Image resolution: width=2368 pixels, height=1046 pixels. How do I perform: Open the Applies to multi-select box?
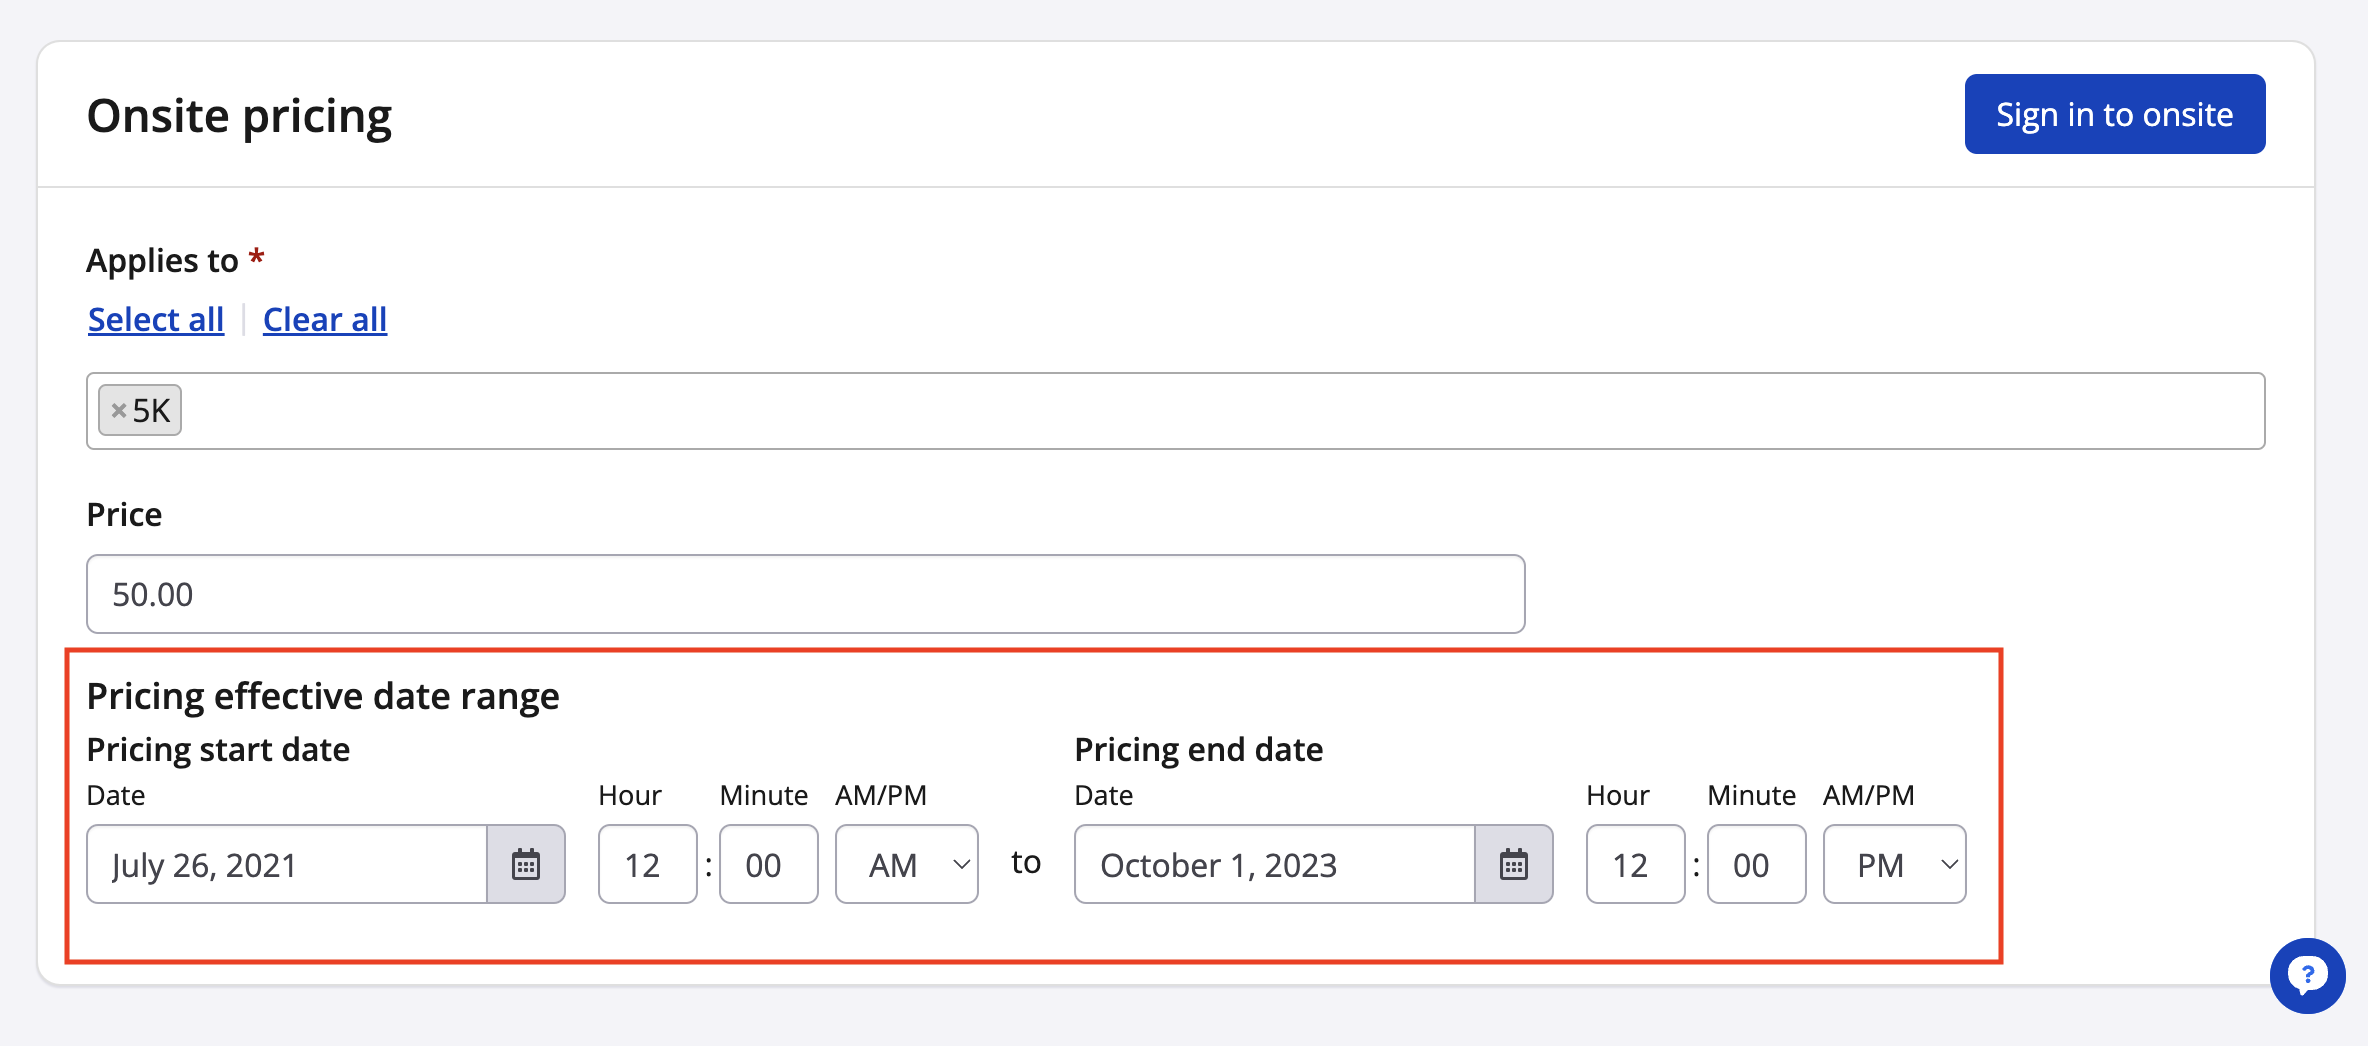[x=1200, y=411]
